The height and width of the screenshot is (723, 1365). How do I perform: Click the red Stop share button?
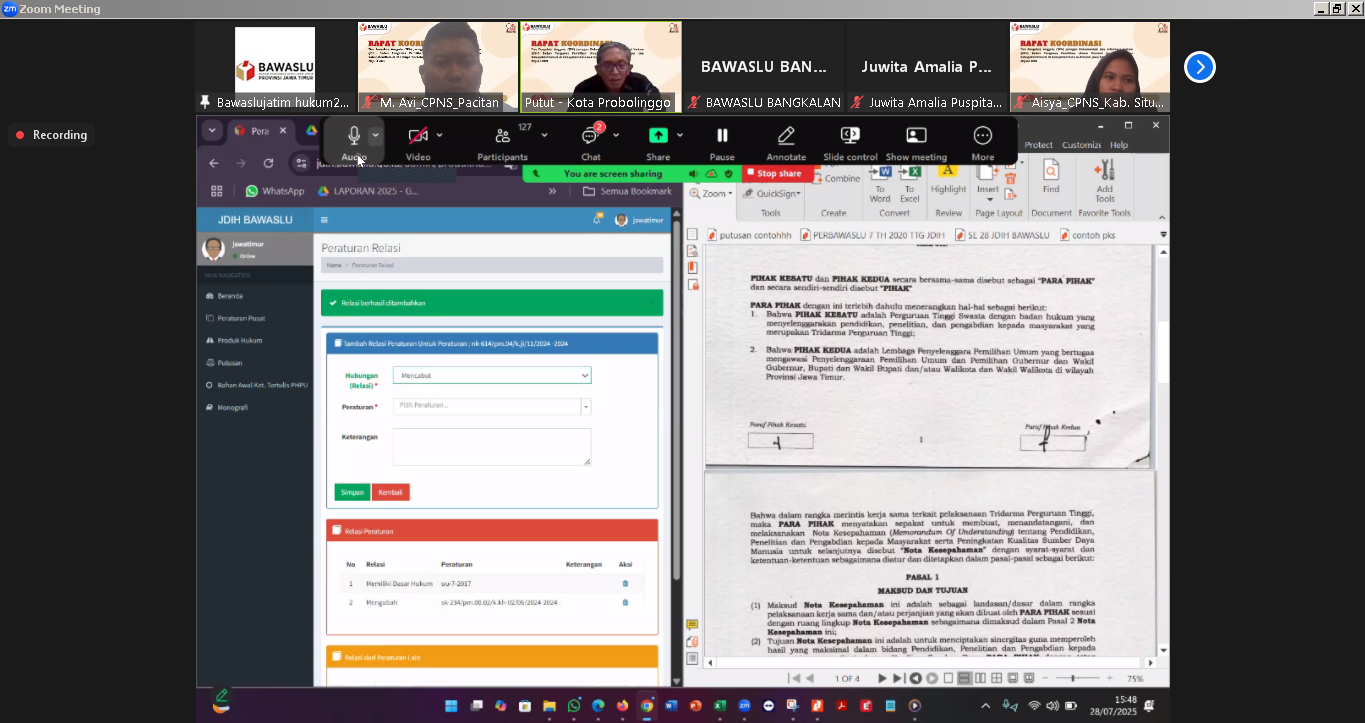[x=773, y=174]
